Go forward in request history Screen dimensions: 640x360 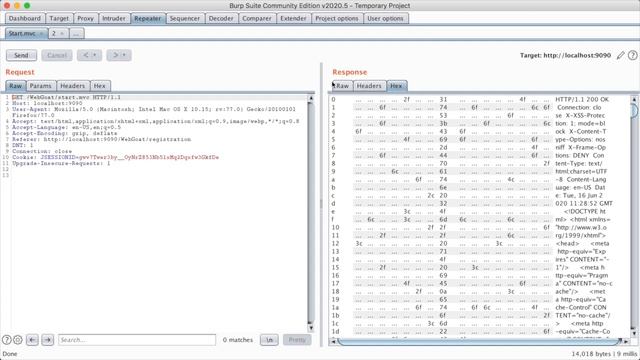115,55
